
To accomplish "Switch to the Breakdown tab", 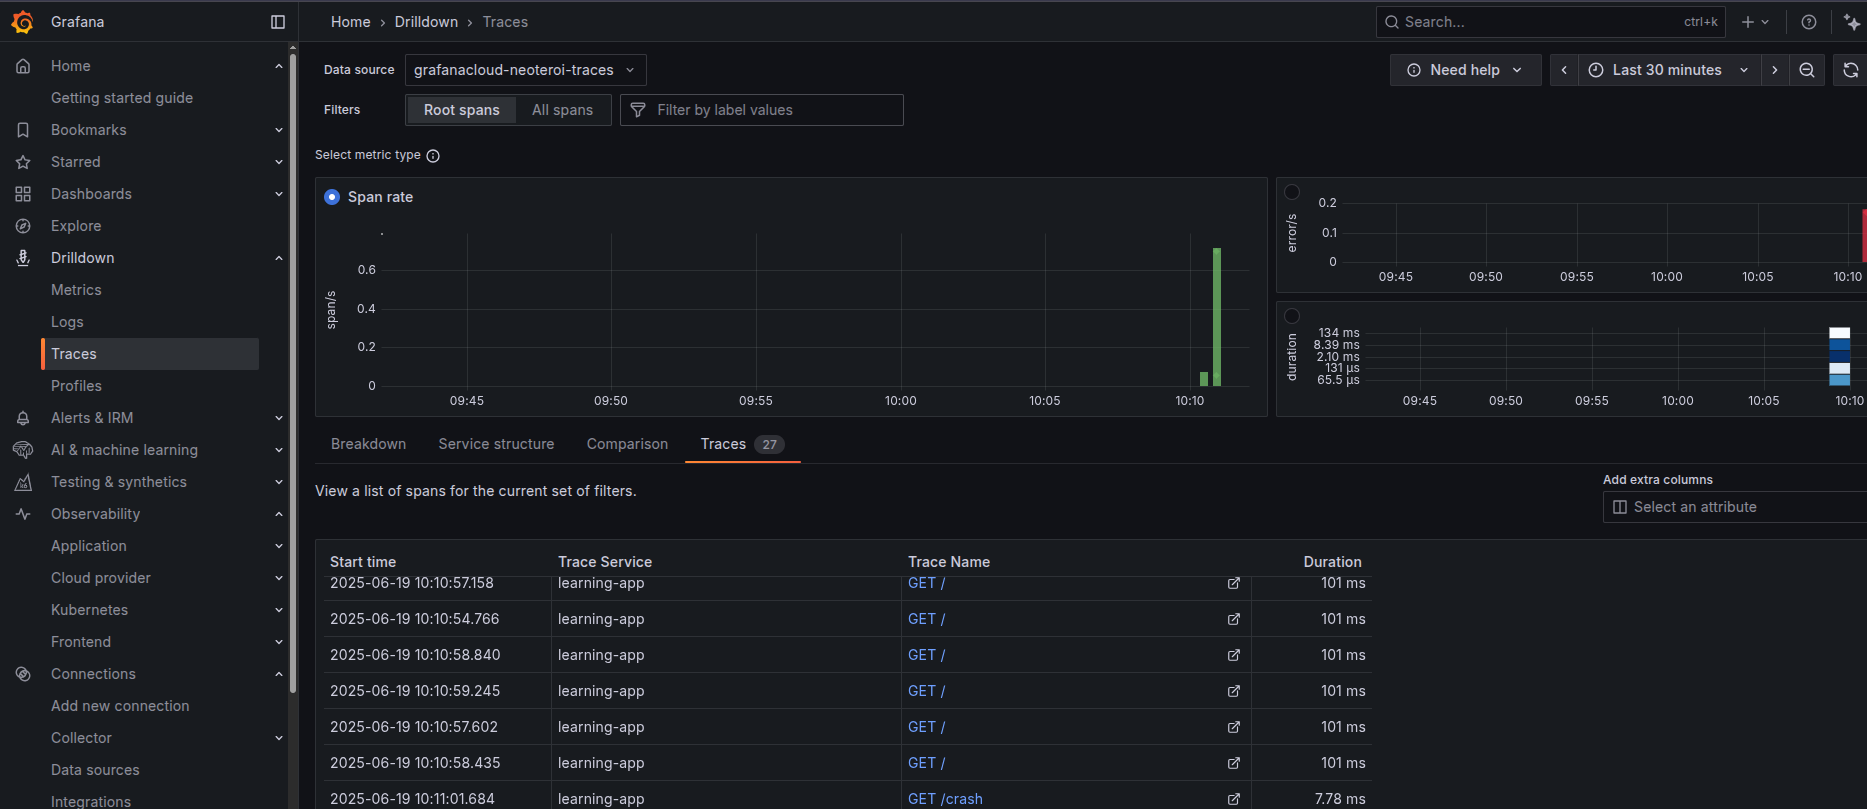I will [368, 444].
